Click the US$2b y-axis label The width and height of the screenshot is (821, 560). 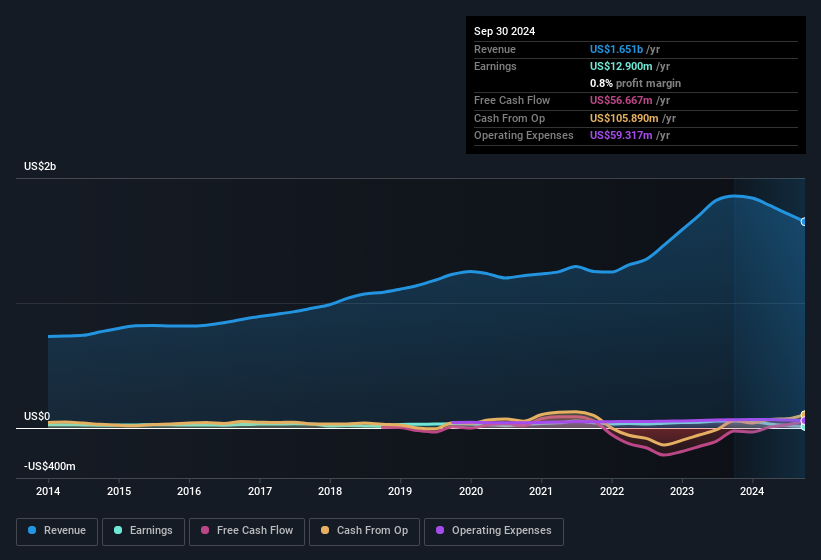(40, 166)
